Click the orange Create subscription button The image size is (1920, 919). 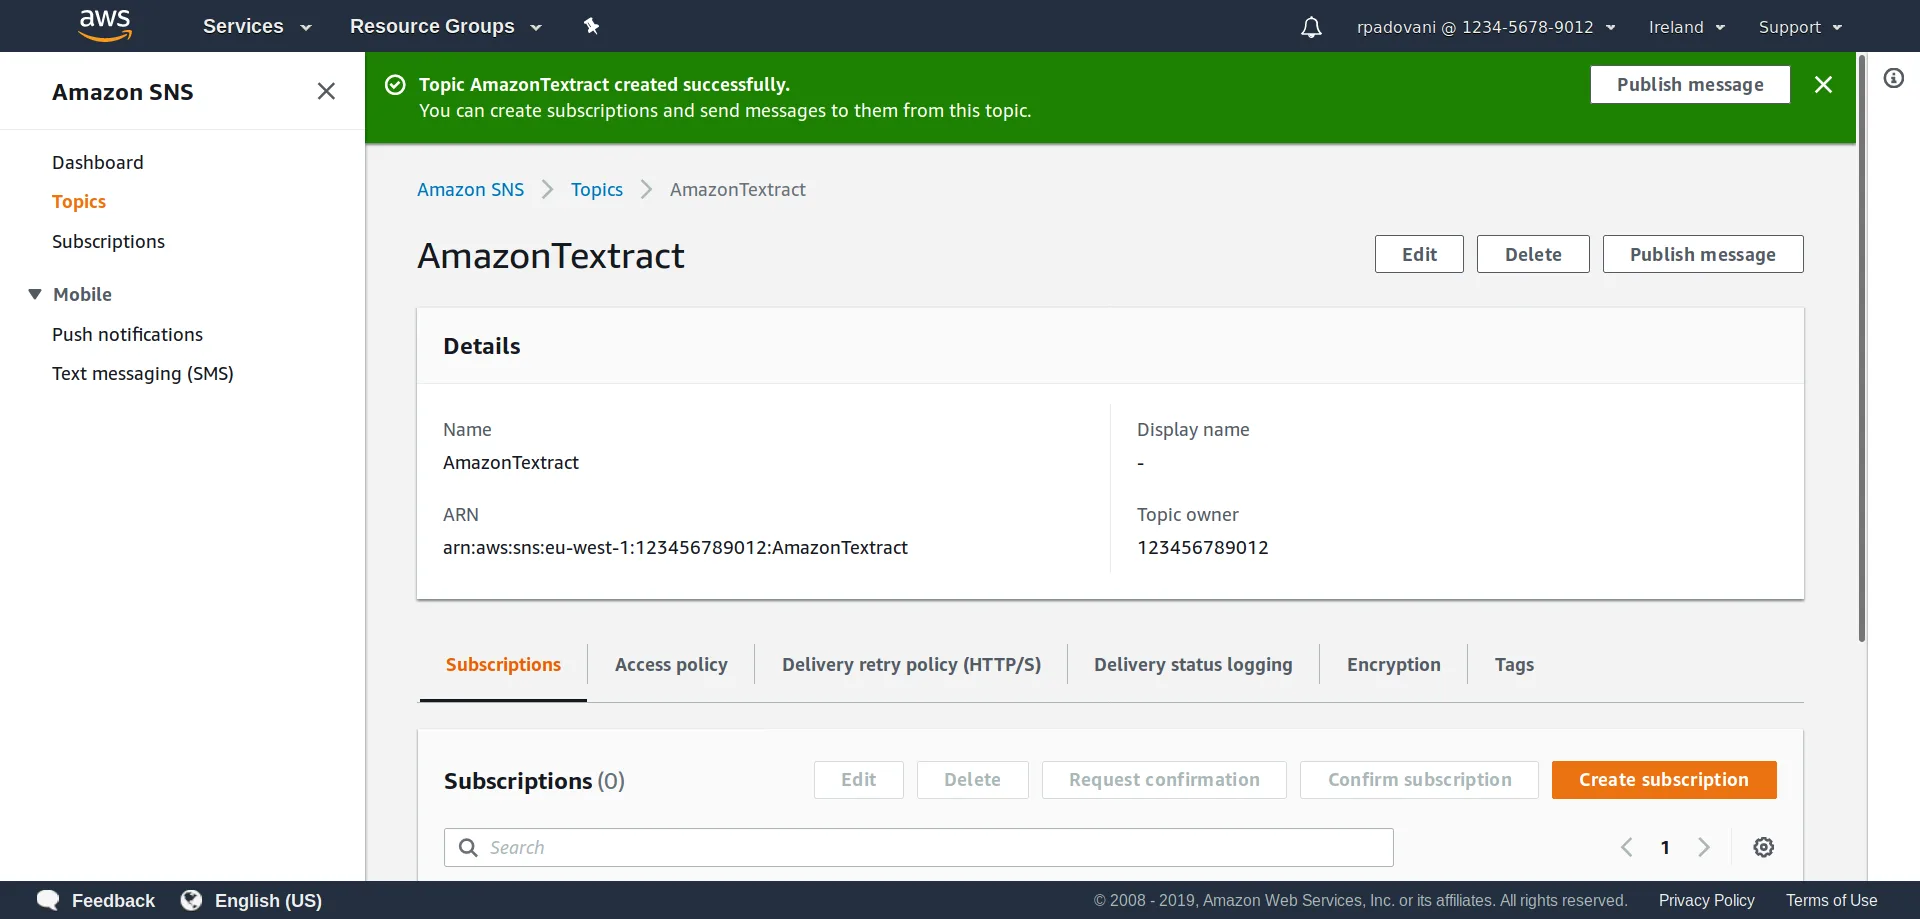coord(1664,780)
